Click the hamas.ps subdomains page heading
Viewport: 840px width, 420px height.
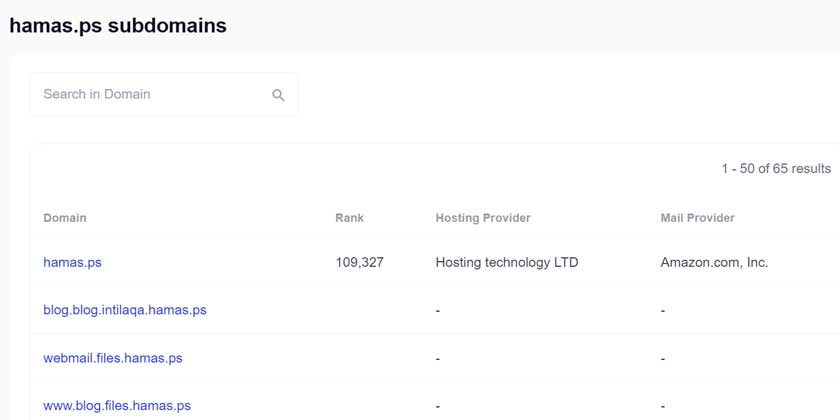[x=118, y=26]
